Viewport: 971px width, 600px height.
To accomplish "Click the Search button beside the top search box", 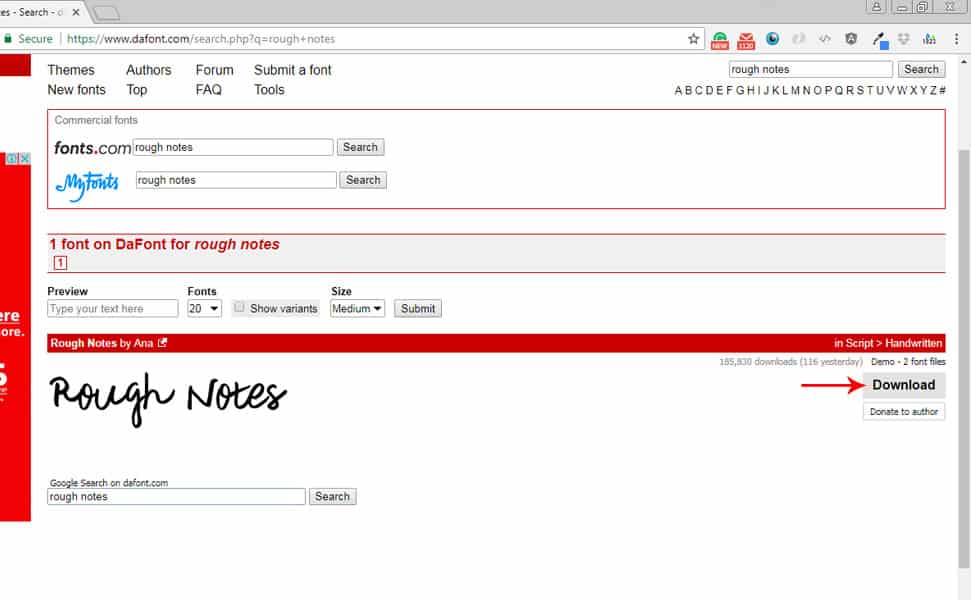I will click(x=921, y=69).
